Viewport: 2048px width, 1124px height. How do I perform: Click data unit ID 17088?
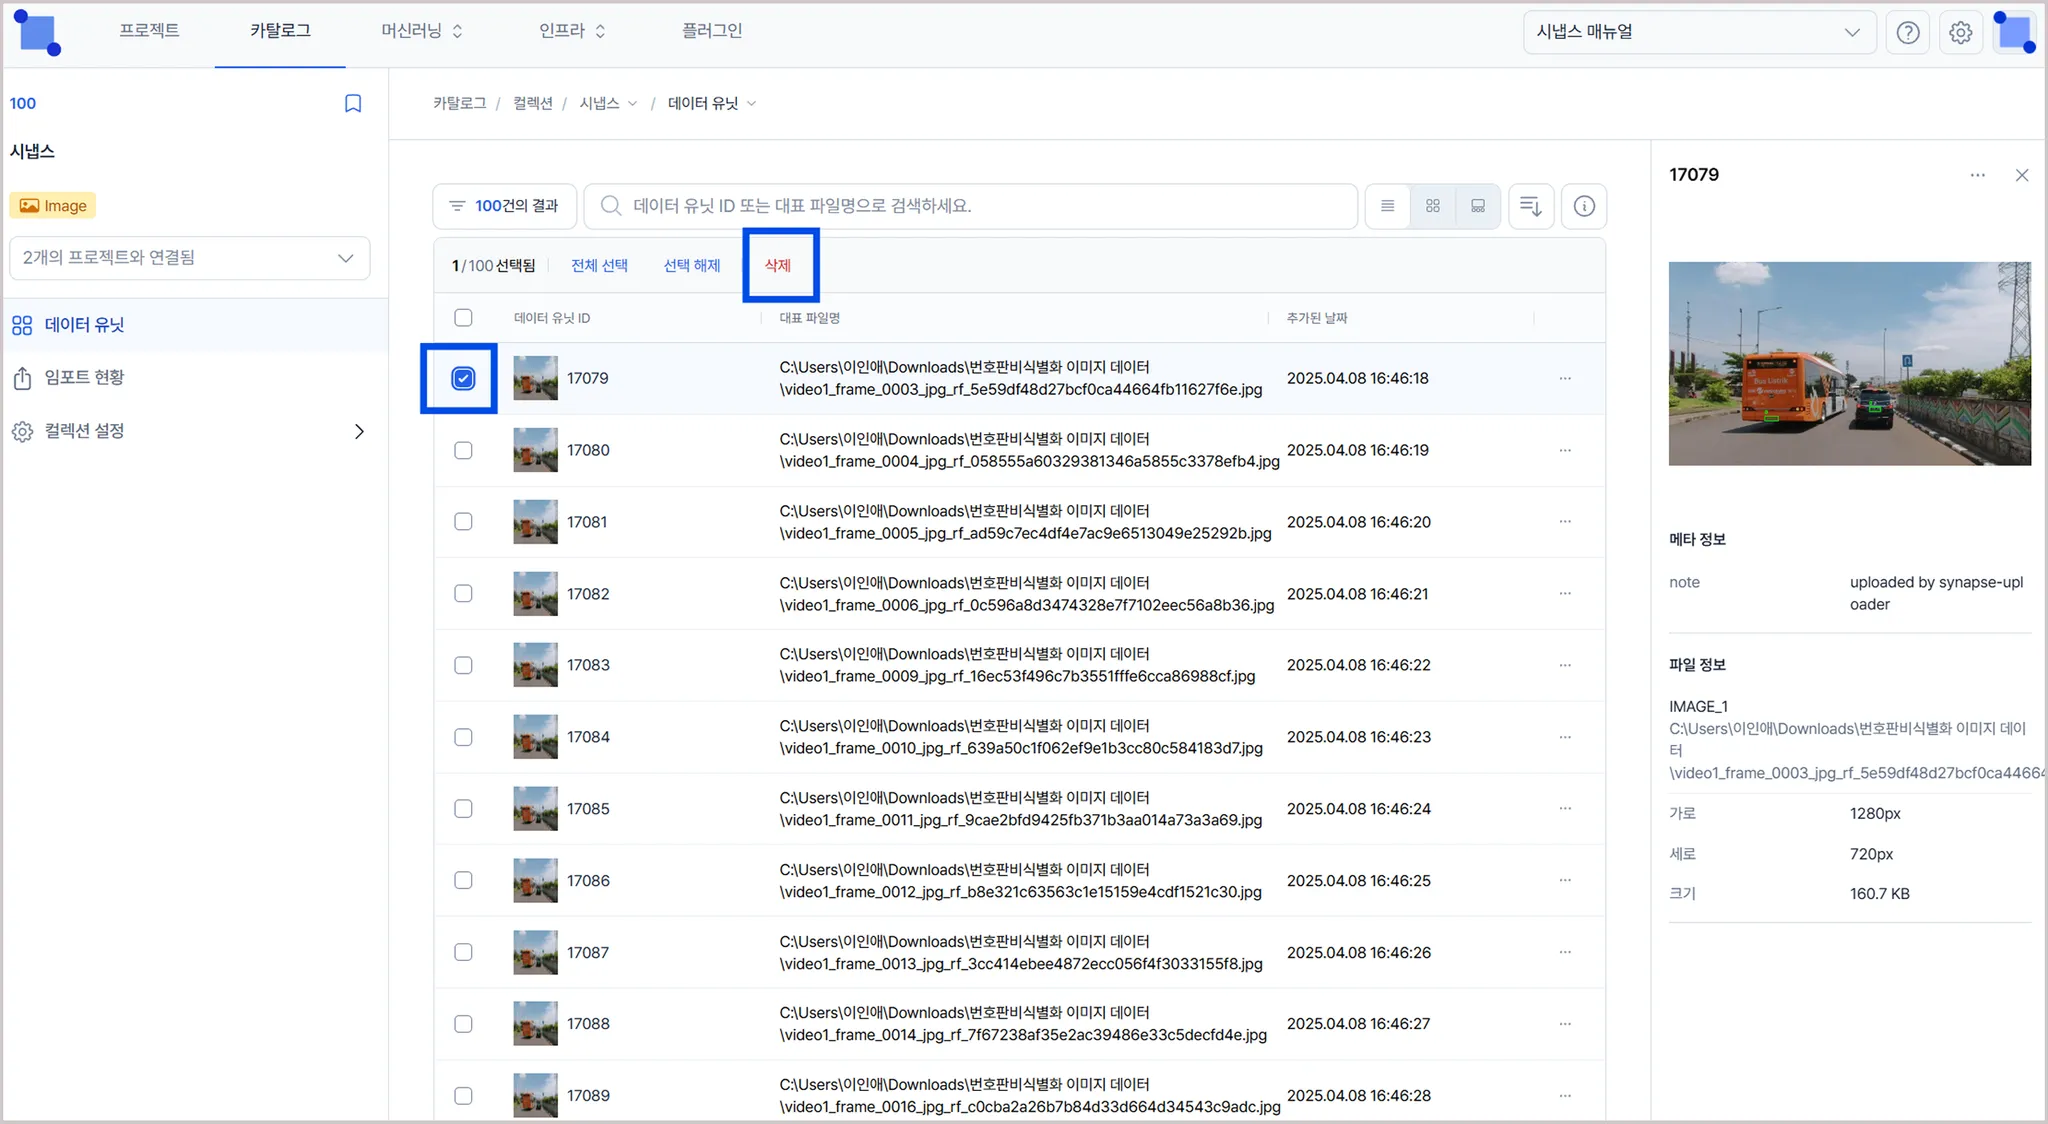click(588, 1024)
